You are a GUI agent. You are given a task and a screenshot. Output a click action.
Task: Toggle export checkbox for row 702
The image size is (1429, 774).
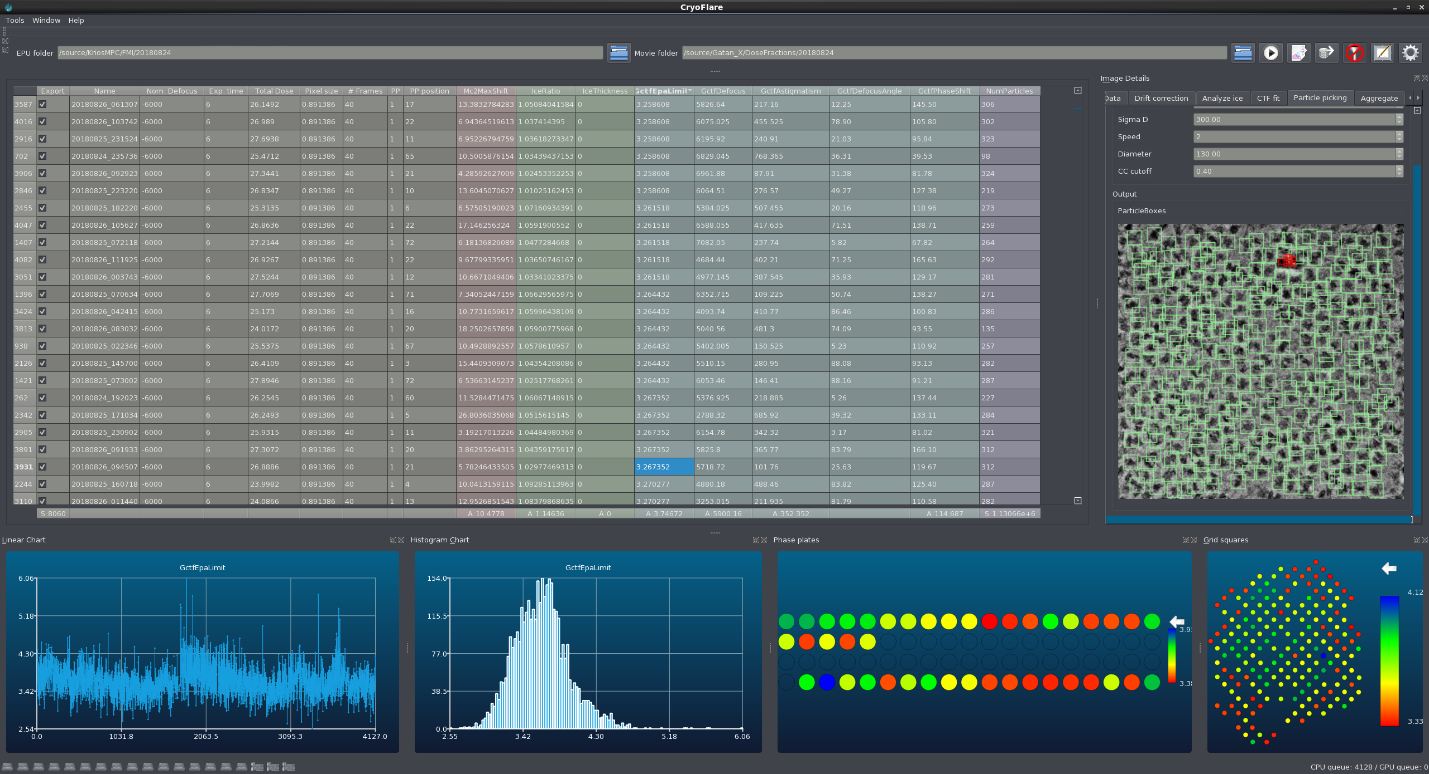coord(42,156)
